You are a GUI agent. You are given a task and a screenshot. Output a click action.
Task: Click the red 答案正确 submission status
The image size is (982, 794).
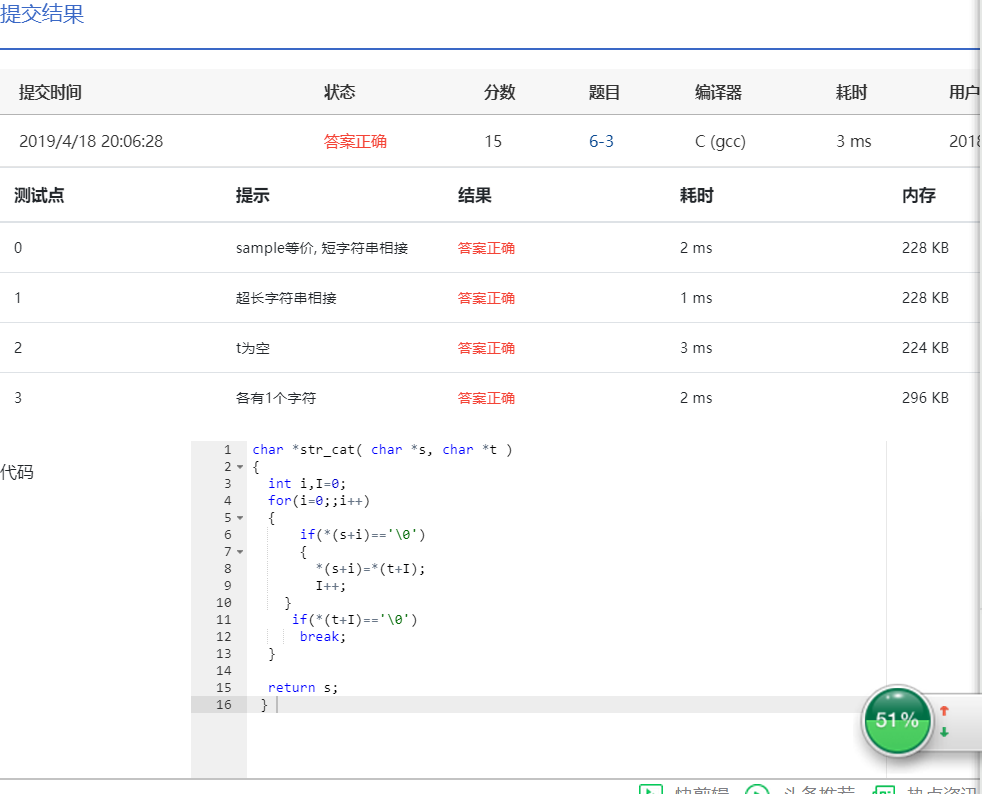[x=355, y=142]
